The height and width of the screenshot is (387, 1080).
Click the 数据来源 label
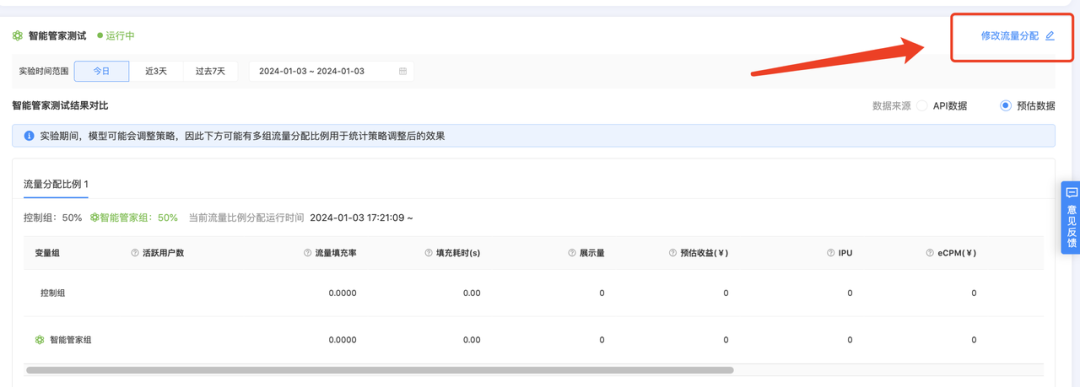[x=891, y=106]
